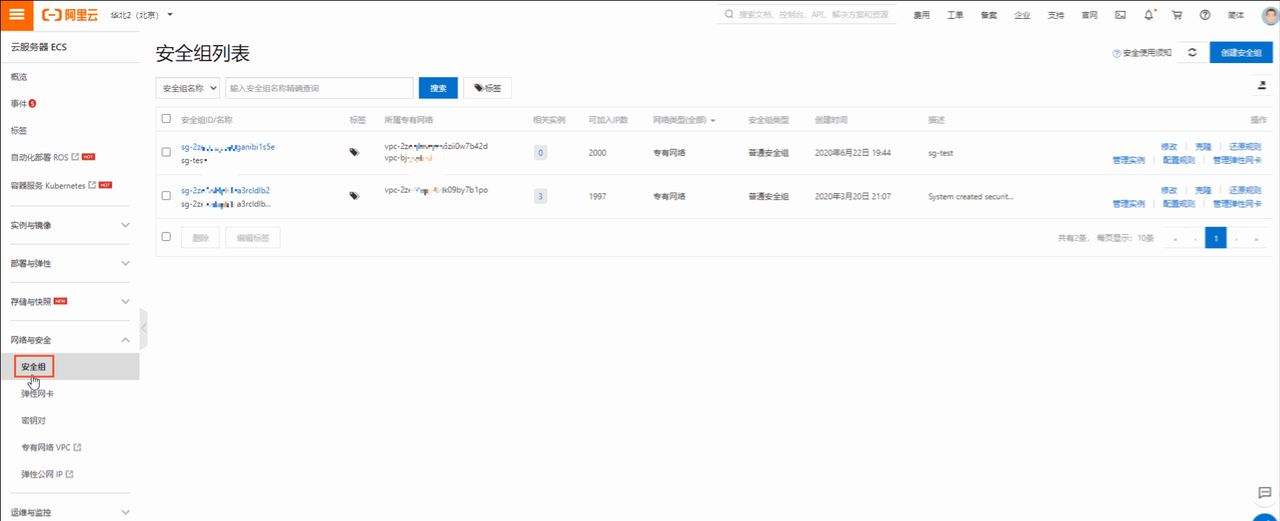Screen dimensions: 1280x521
Task: Open 弹性网卡 in the sidebar
Action: [37, 394]
